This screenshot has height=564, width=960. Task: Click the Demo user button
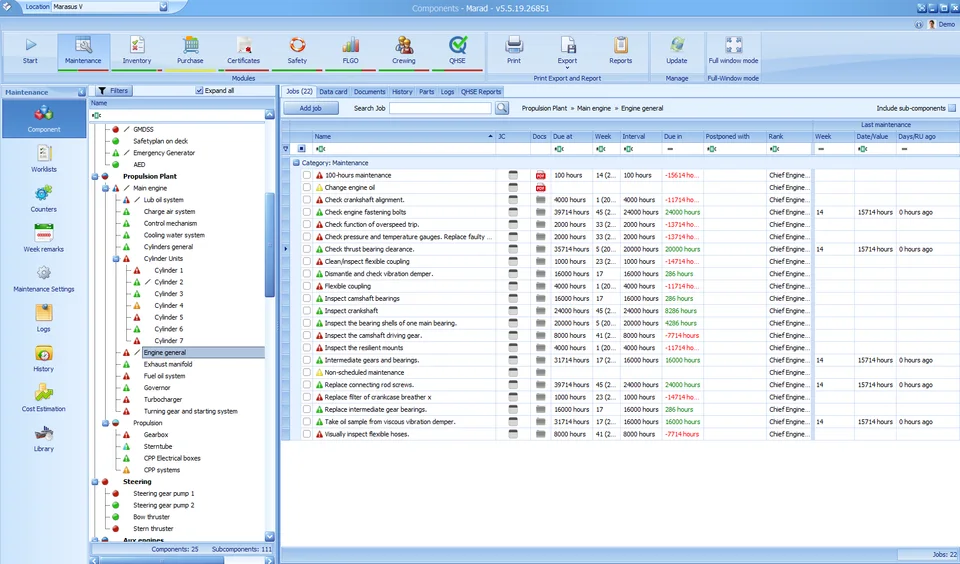click(x=941, y=24)
